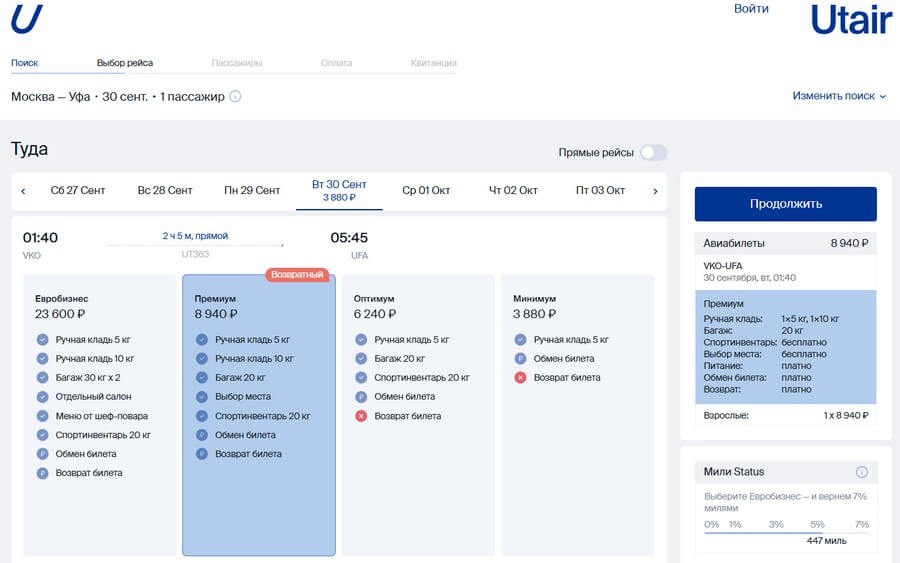Switch to date Ср 01 Окт
The width and height of the screenshot is (900, 563).
pos(426,191)
